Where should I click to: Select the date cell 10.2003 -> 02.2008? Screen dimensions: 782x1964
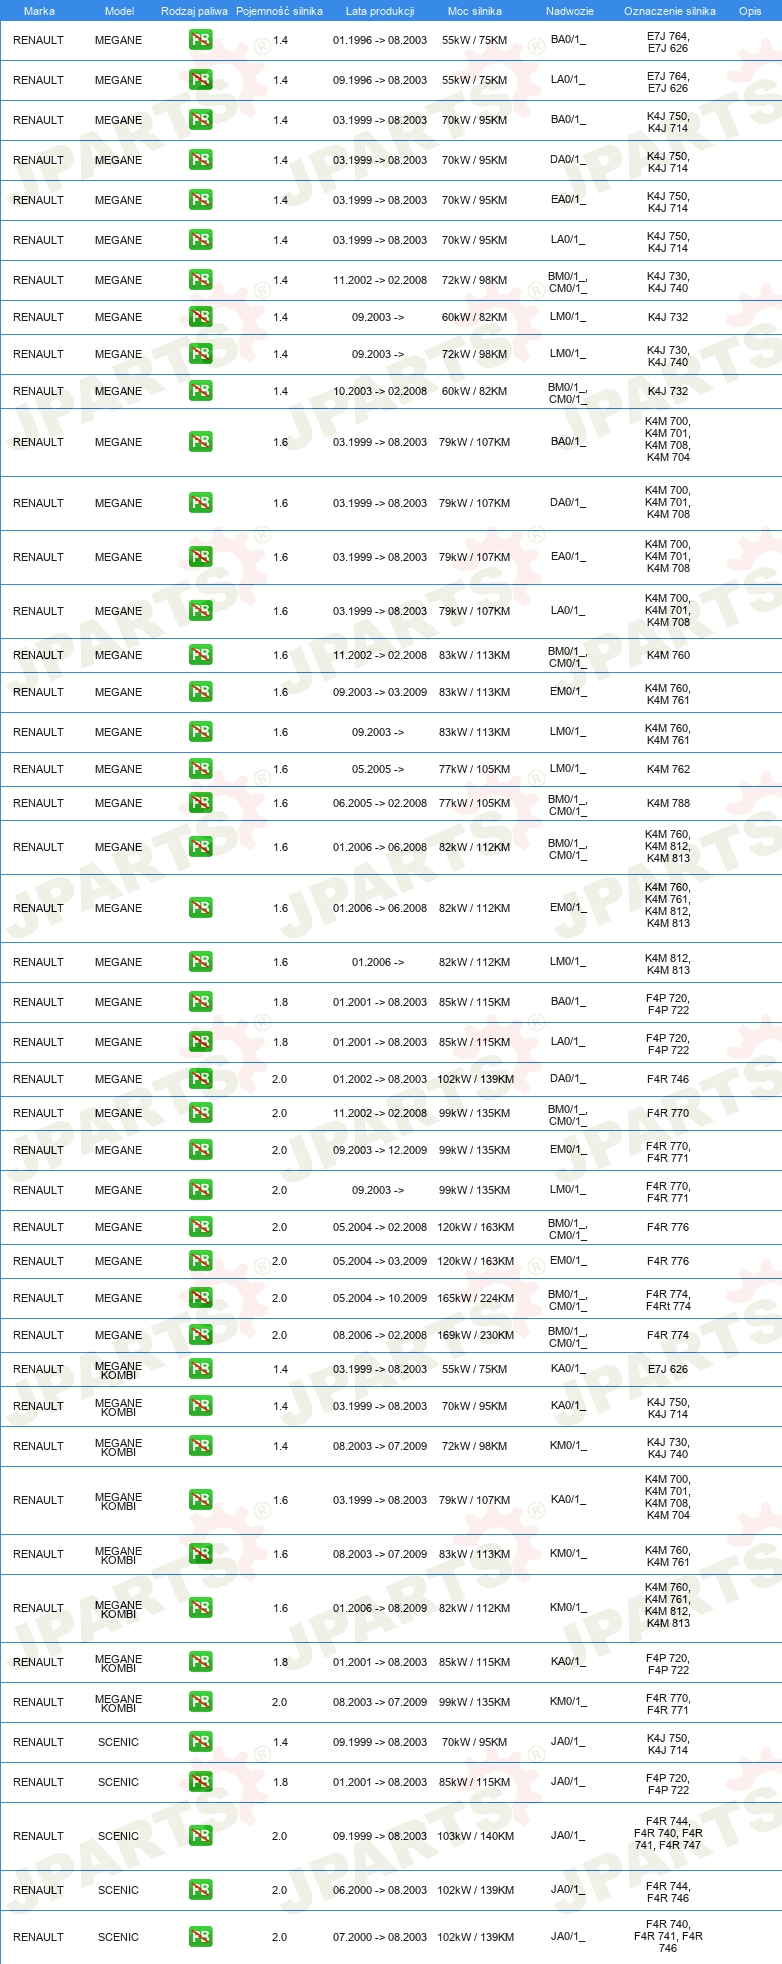[x=380, y=391]
